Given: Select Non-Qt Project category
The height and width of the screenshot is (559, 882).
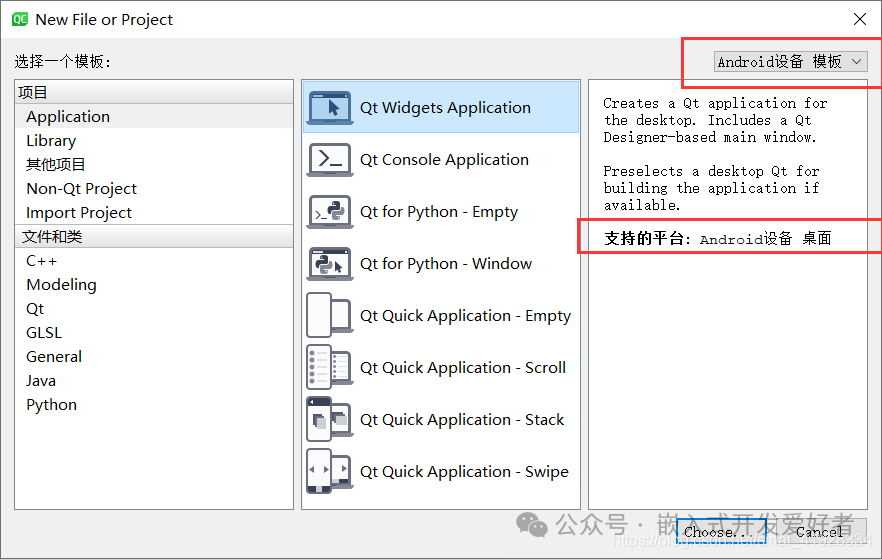Looking at the screenshot, I should click(x=154, y=188).
